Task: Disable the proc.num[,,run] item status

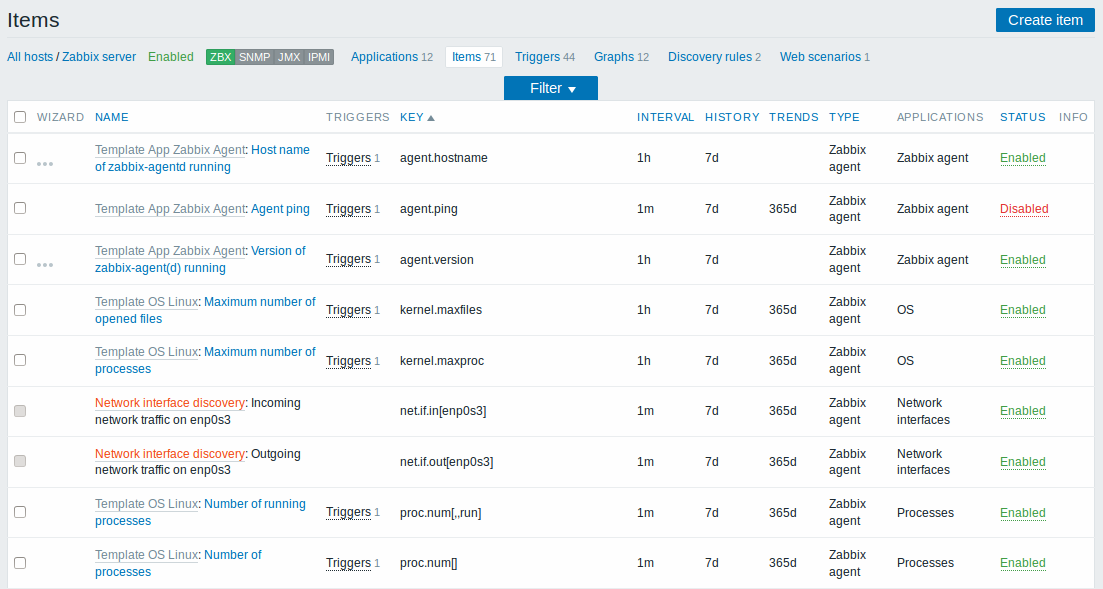Action: click(1023, 513)
